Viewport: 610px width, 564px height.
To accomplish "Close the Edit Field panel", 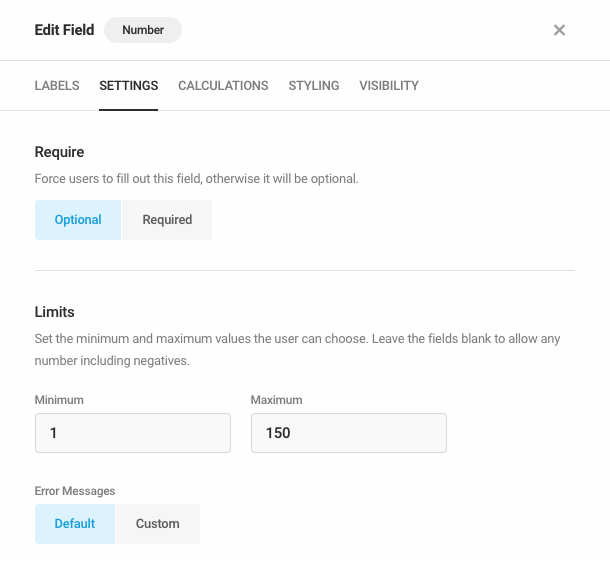I will click(559, 30).
